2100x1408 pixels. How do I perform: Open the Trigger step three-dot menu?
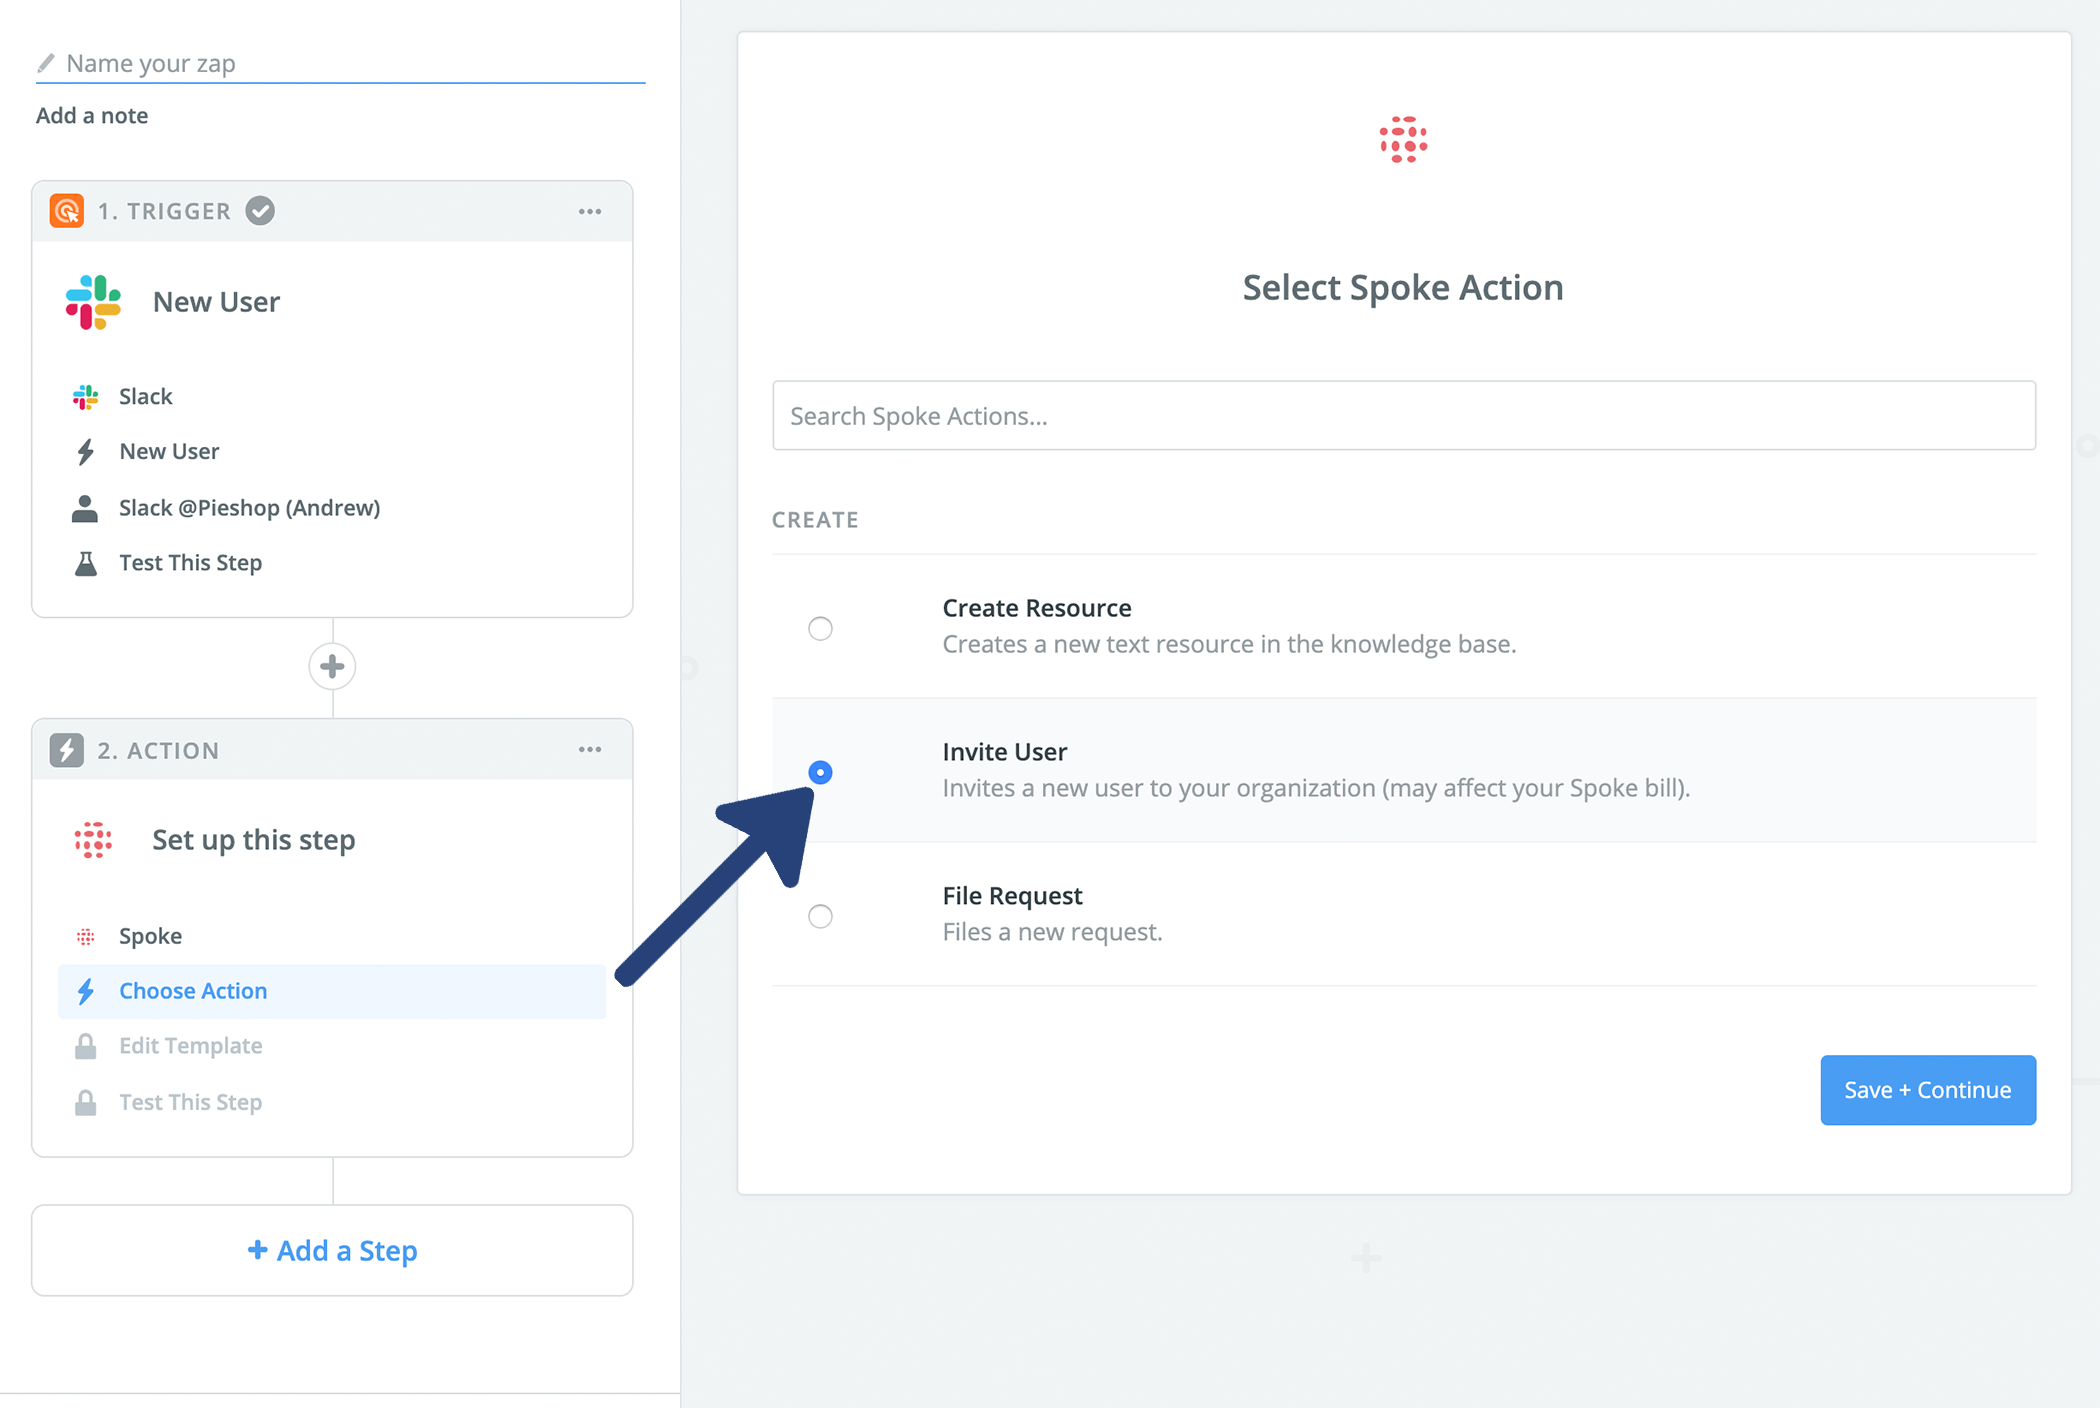pyautogui.click(x=590, y=211)
